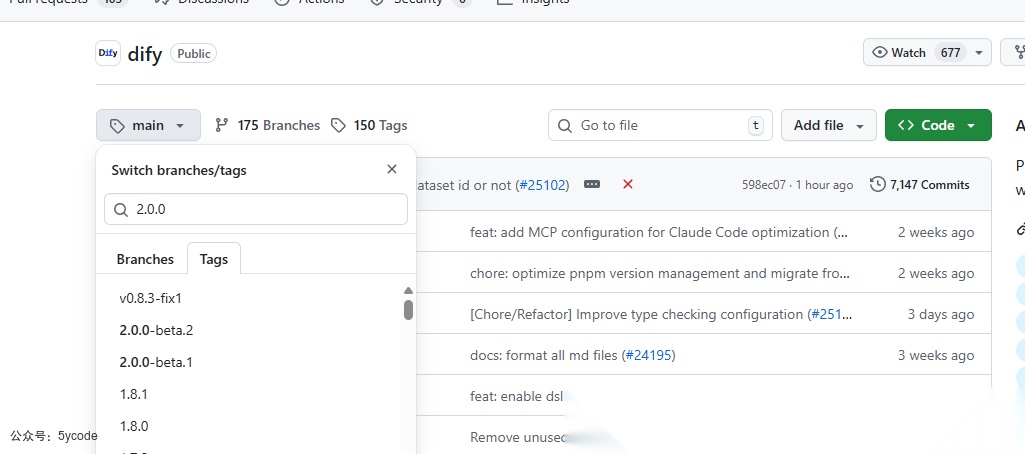The image size is (1025, 454).
Task: Open the green Code dropdown
Action: 938,125
